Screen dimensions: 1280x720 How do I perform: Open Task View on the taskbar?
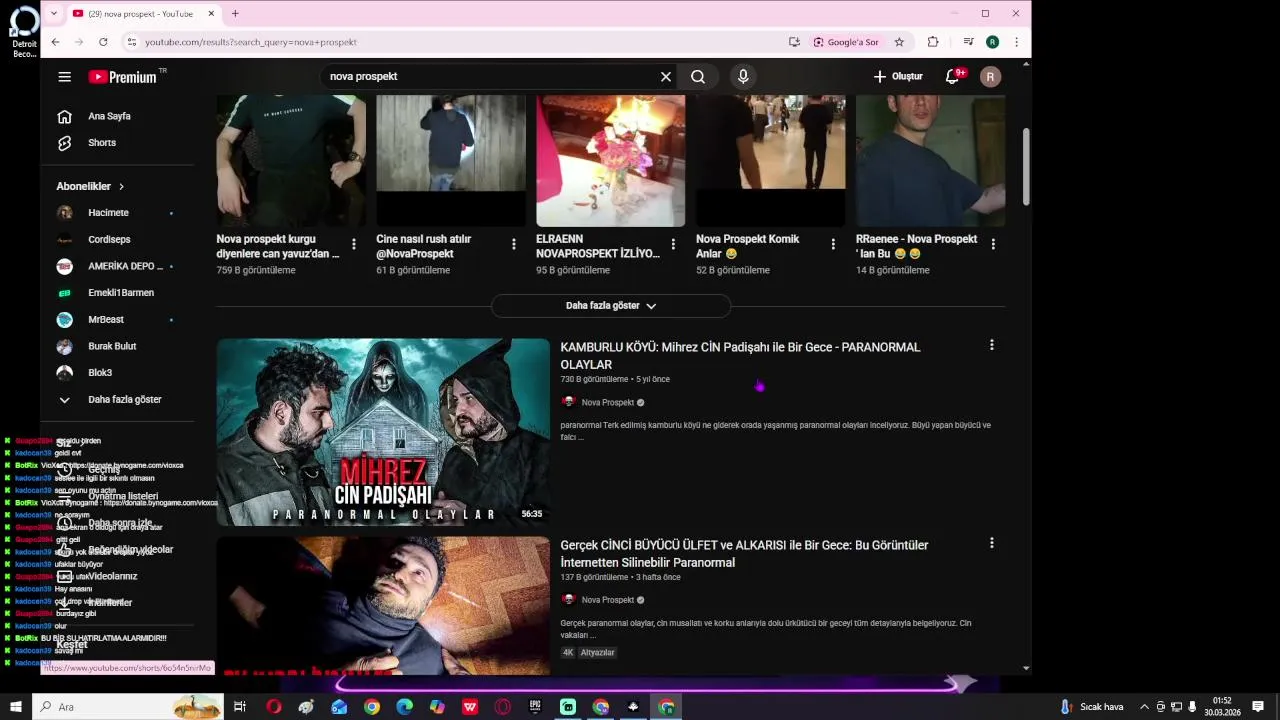(x=240, y=707)
